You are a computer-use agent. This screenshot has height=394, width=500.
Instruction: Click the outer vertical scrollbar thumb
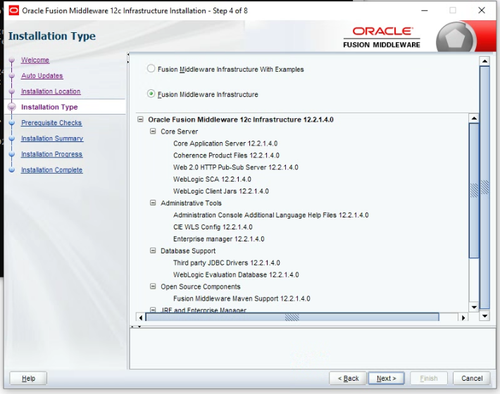[484, 187]
